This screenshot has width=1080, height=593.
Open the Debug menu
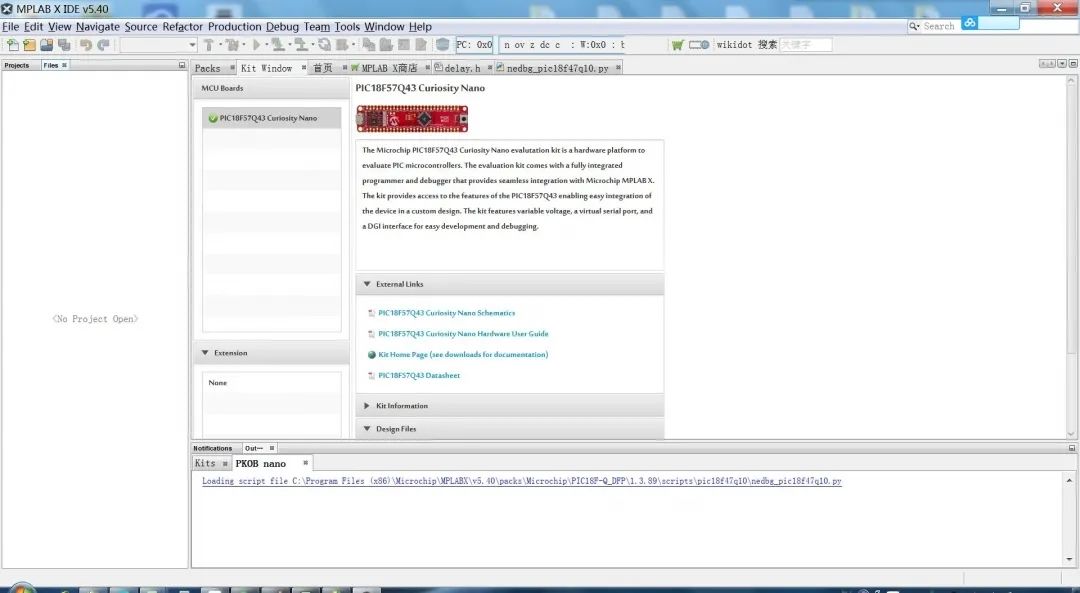pyautogui.click(x=282, y=27)
